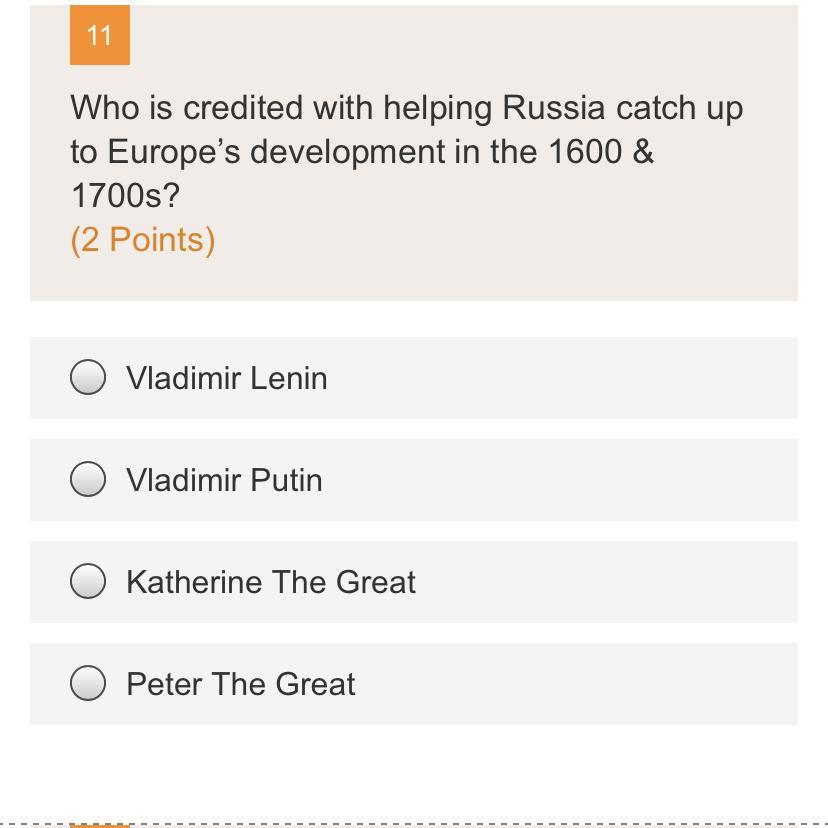Click empty area of Vladimir Lenin option row

560,378
